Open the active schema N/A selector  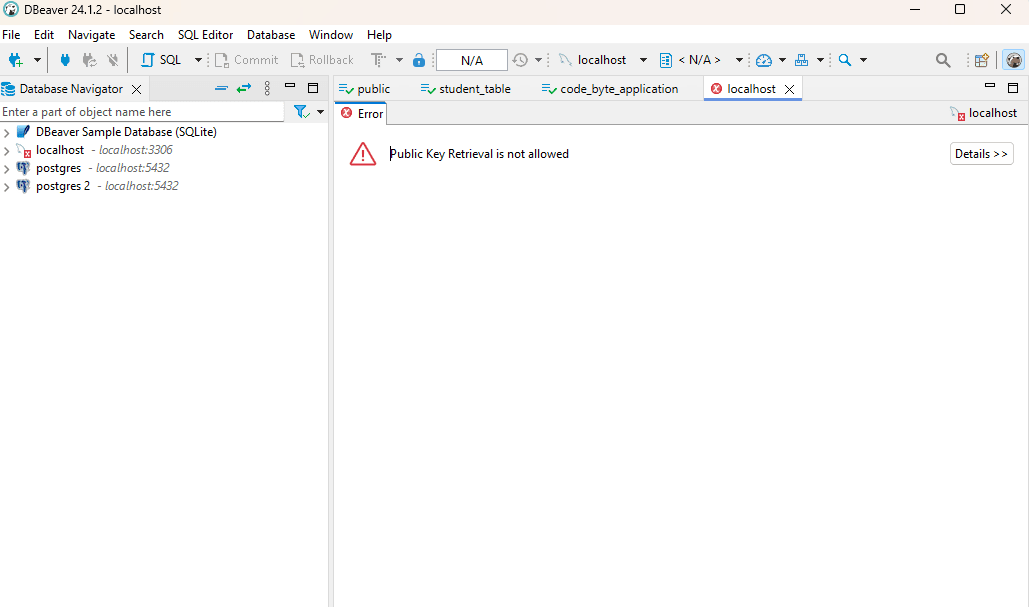pos(700,60)
